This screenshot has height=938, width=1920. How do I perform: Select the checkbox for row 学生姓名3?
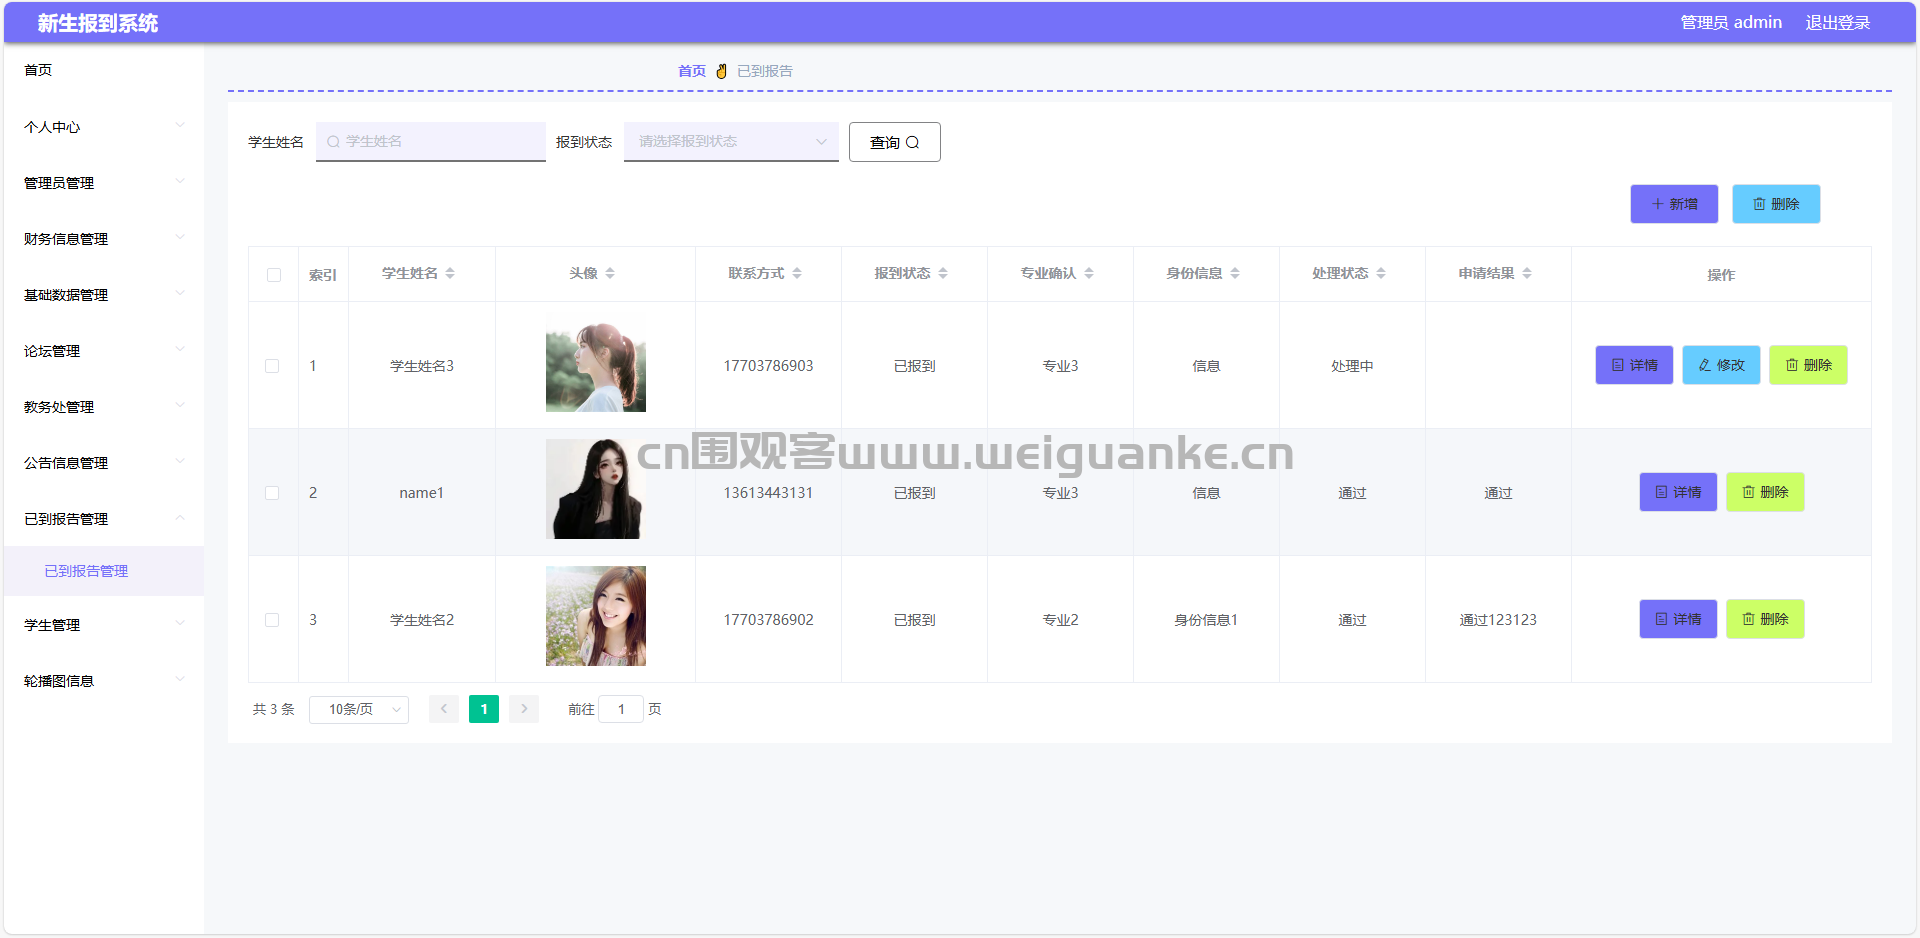click(272, 366)
